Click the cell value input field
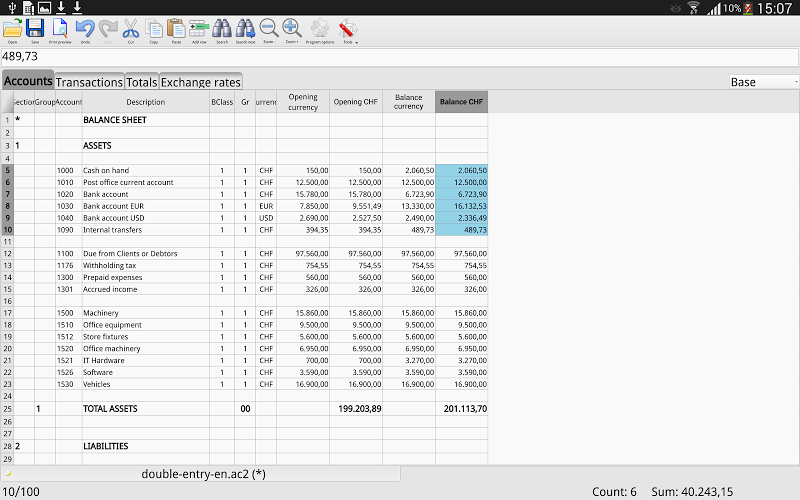The height and width of the screenshot is (500, 800). pos(399,57)
